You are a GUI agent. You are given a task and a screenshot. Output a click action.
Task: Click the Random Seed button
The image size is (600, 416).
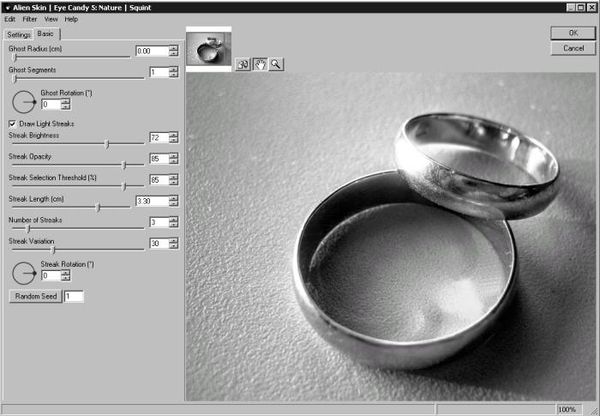point(35,296)
